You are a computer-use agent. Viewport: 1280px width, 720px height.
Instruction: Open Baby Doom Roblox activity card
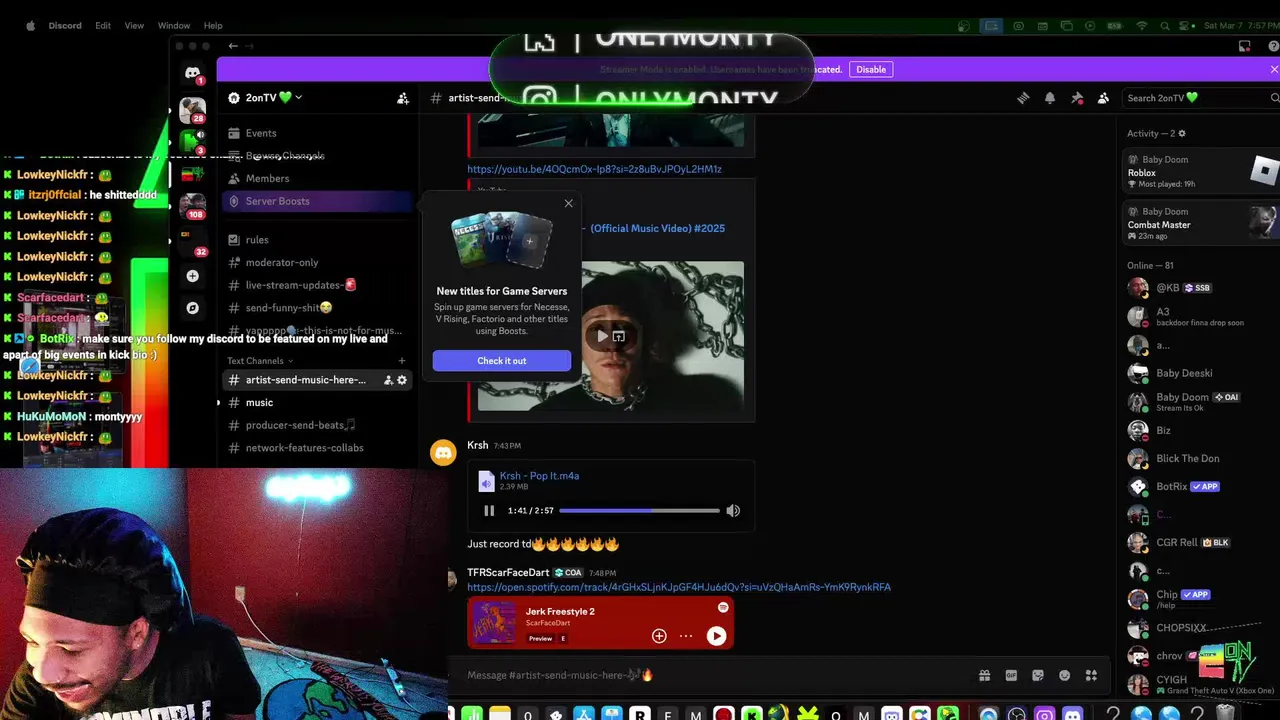tap(1200, 172)
